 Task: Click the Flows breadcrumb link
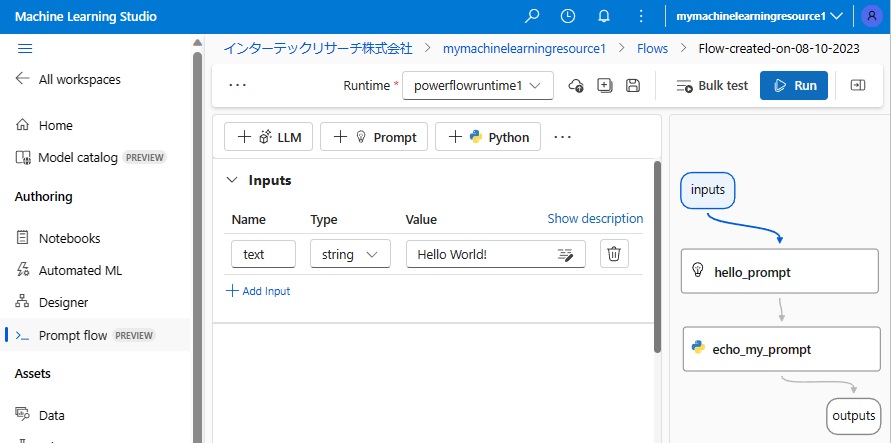(652, 48)
